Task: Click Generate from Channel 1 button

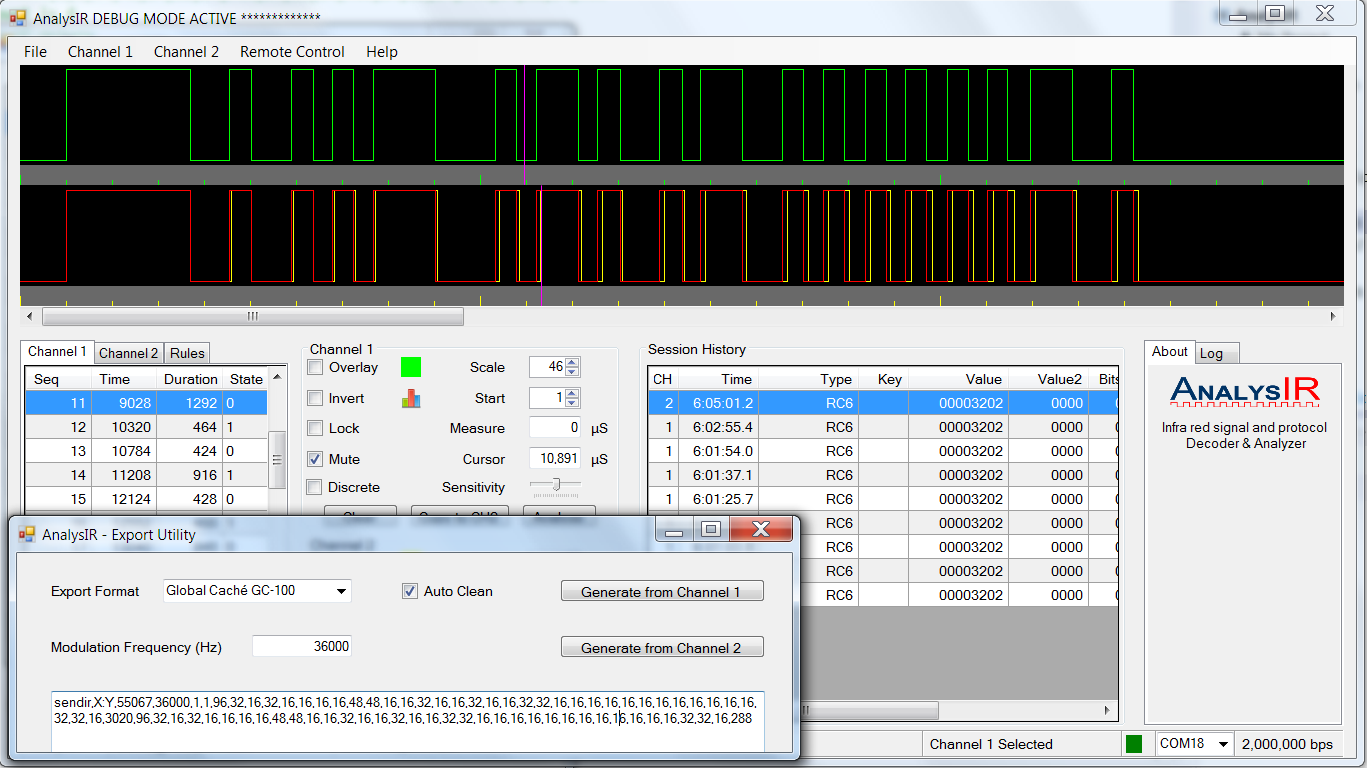Action: click(661, 592)
